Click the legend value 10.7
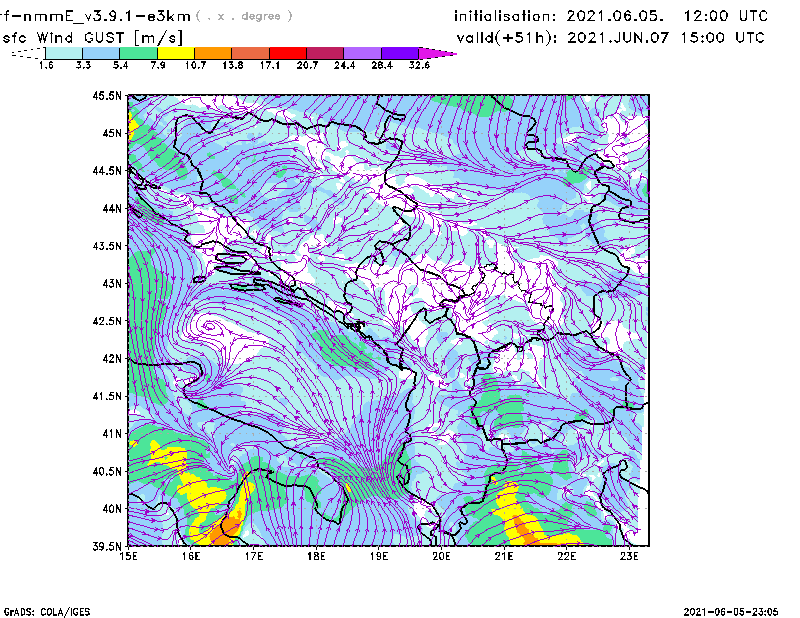This screenshot has width=800, height=618. tap(195, 65)
